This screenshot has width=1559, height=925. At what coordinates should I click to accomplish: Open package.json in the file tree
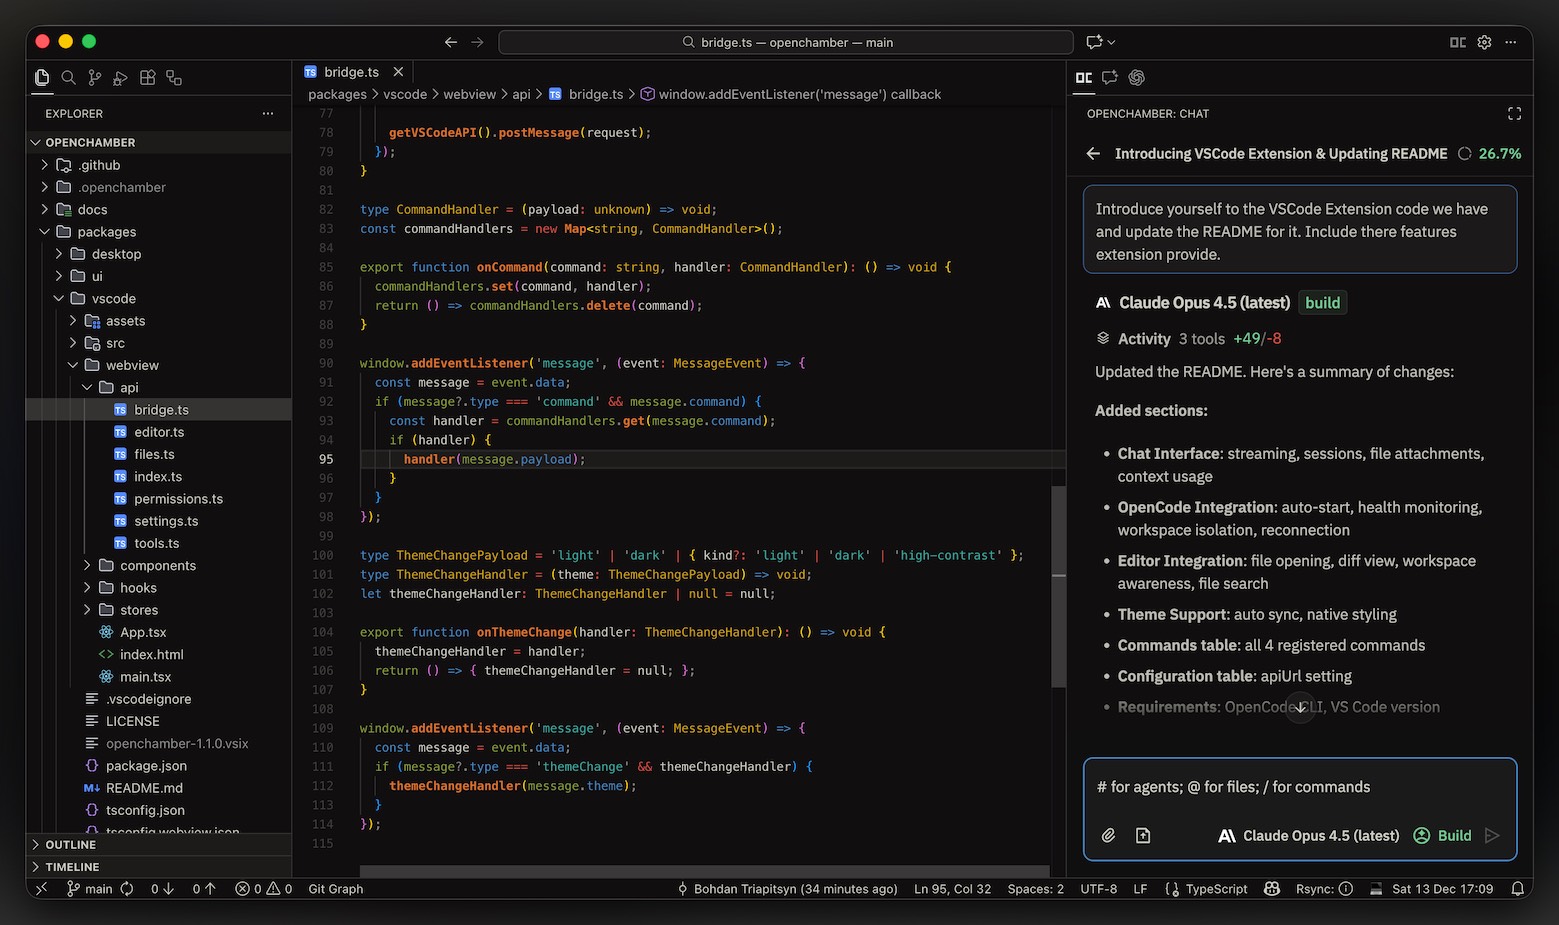click(146, 765)
